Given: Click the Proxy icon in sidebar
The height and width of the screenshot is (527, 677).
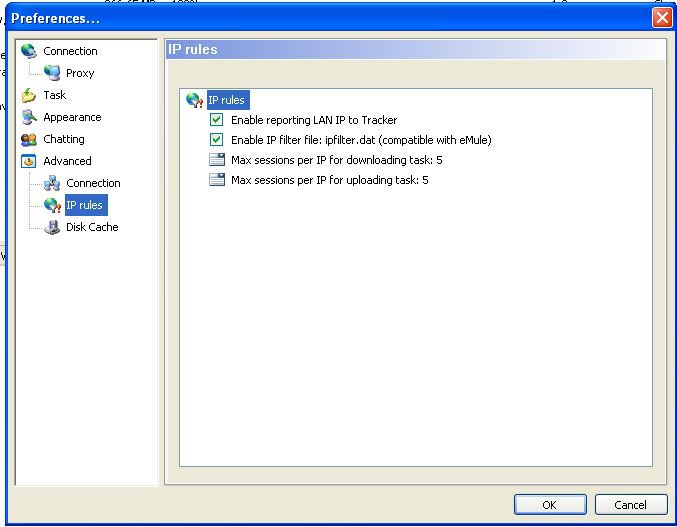Looking at the screenshot, I should click(x=52, y=73).
